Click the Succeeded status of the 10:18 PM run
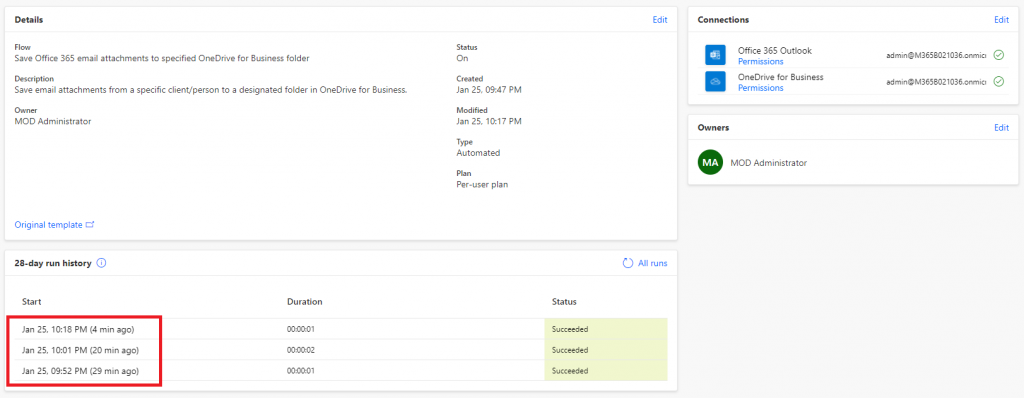1024x398 pixels. [x=606, y=329]
